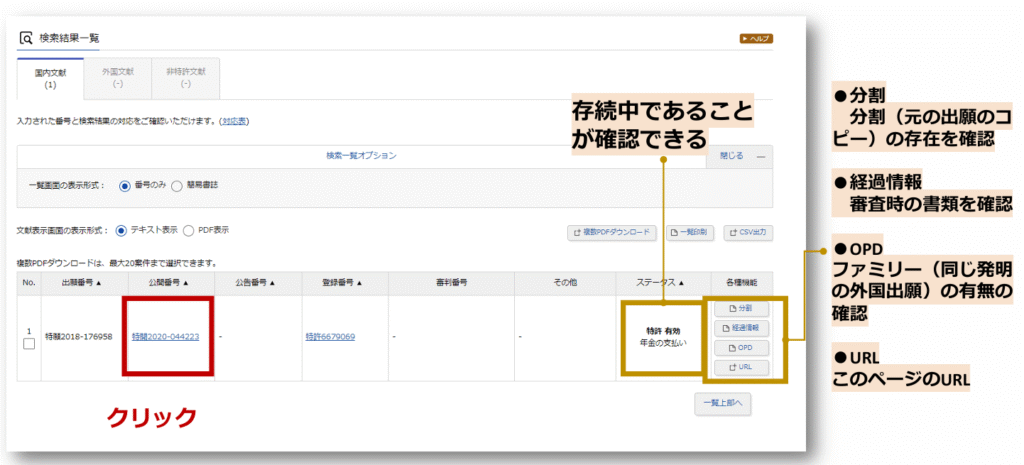
Task: Select the 番号のみ radio option
Action: coord(125,185)
